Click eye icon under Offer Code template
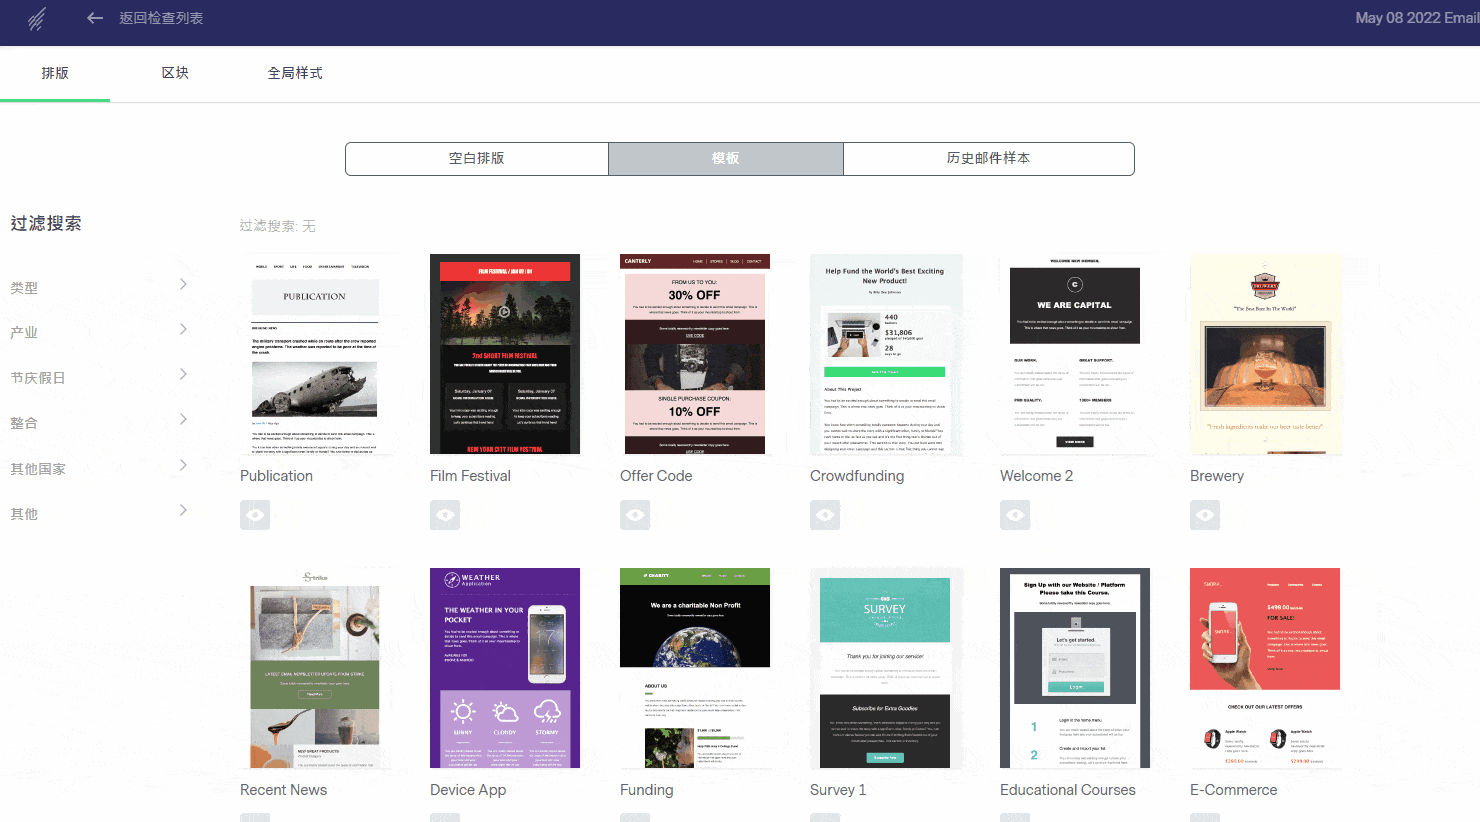 click(x=635, y=515)
